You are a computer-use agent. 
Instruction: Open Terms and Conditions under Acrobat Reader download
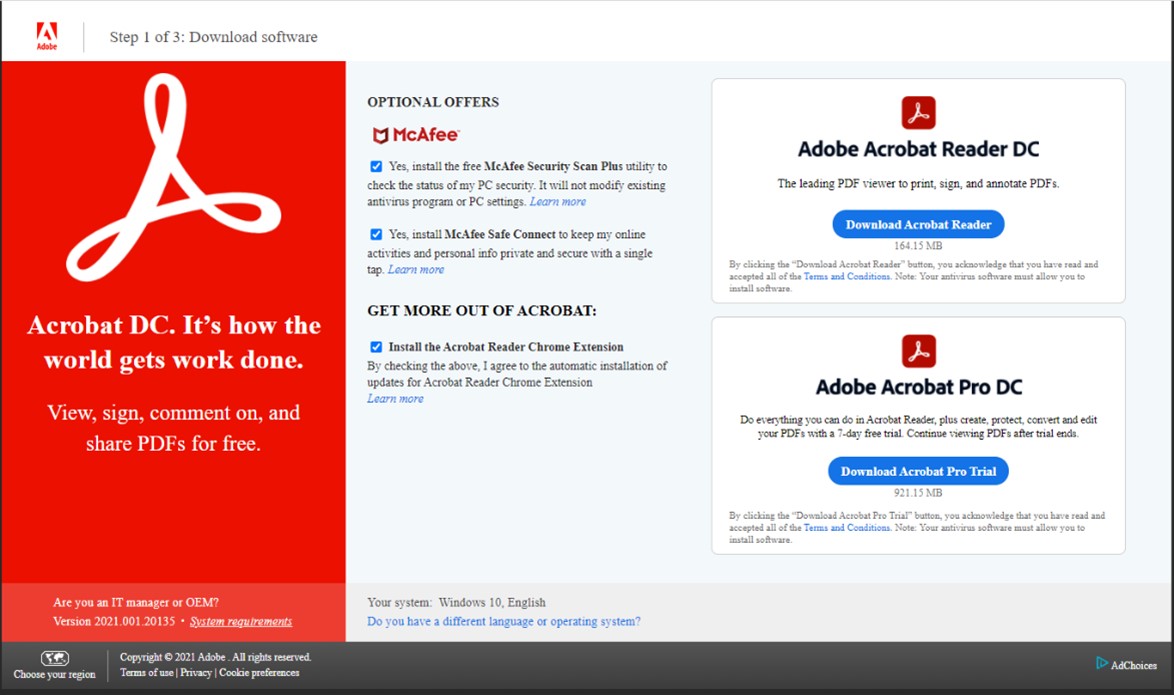click(847, 276)
